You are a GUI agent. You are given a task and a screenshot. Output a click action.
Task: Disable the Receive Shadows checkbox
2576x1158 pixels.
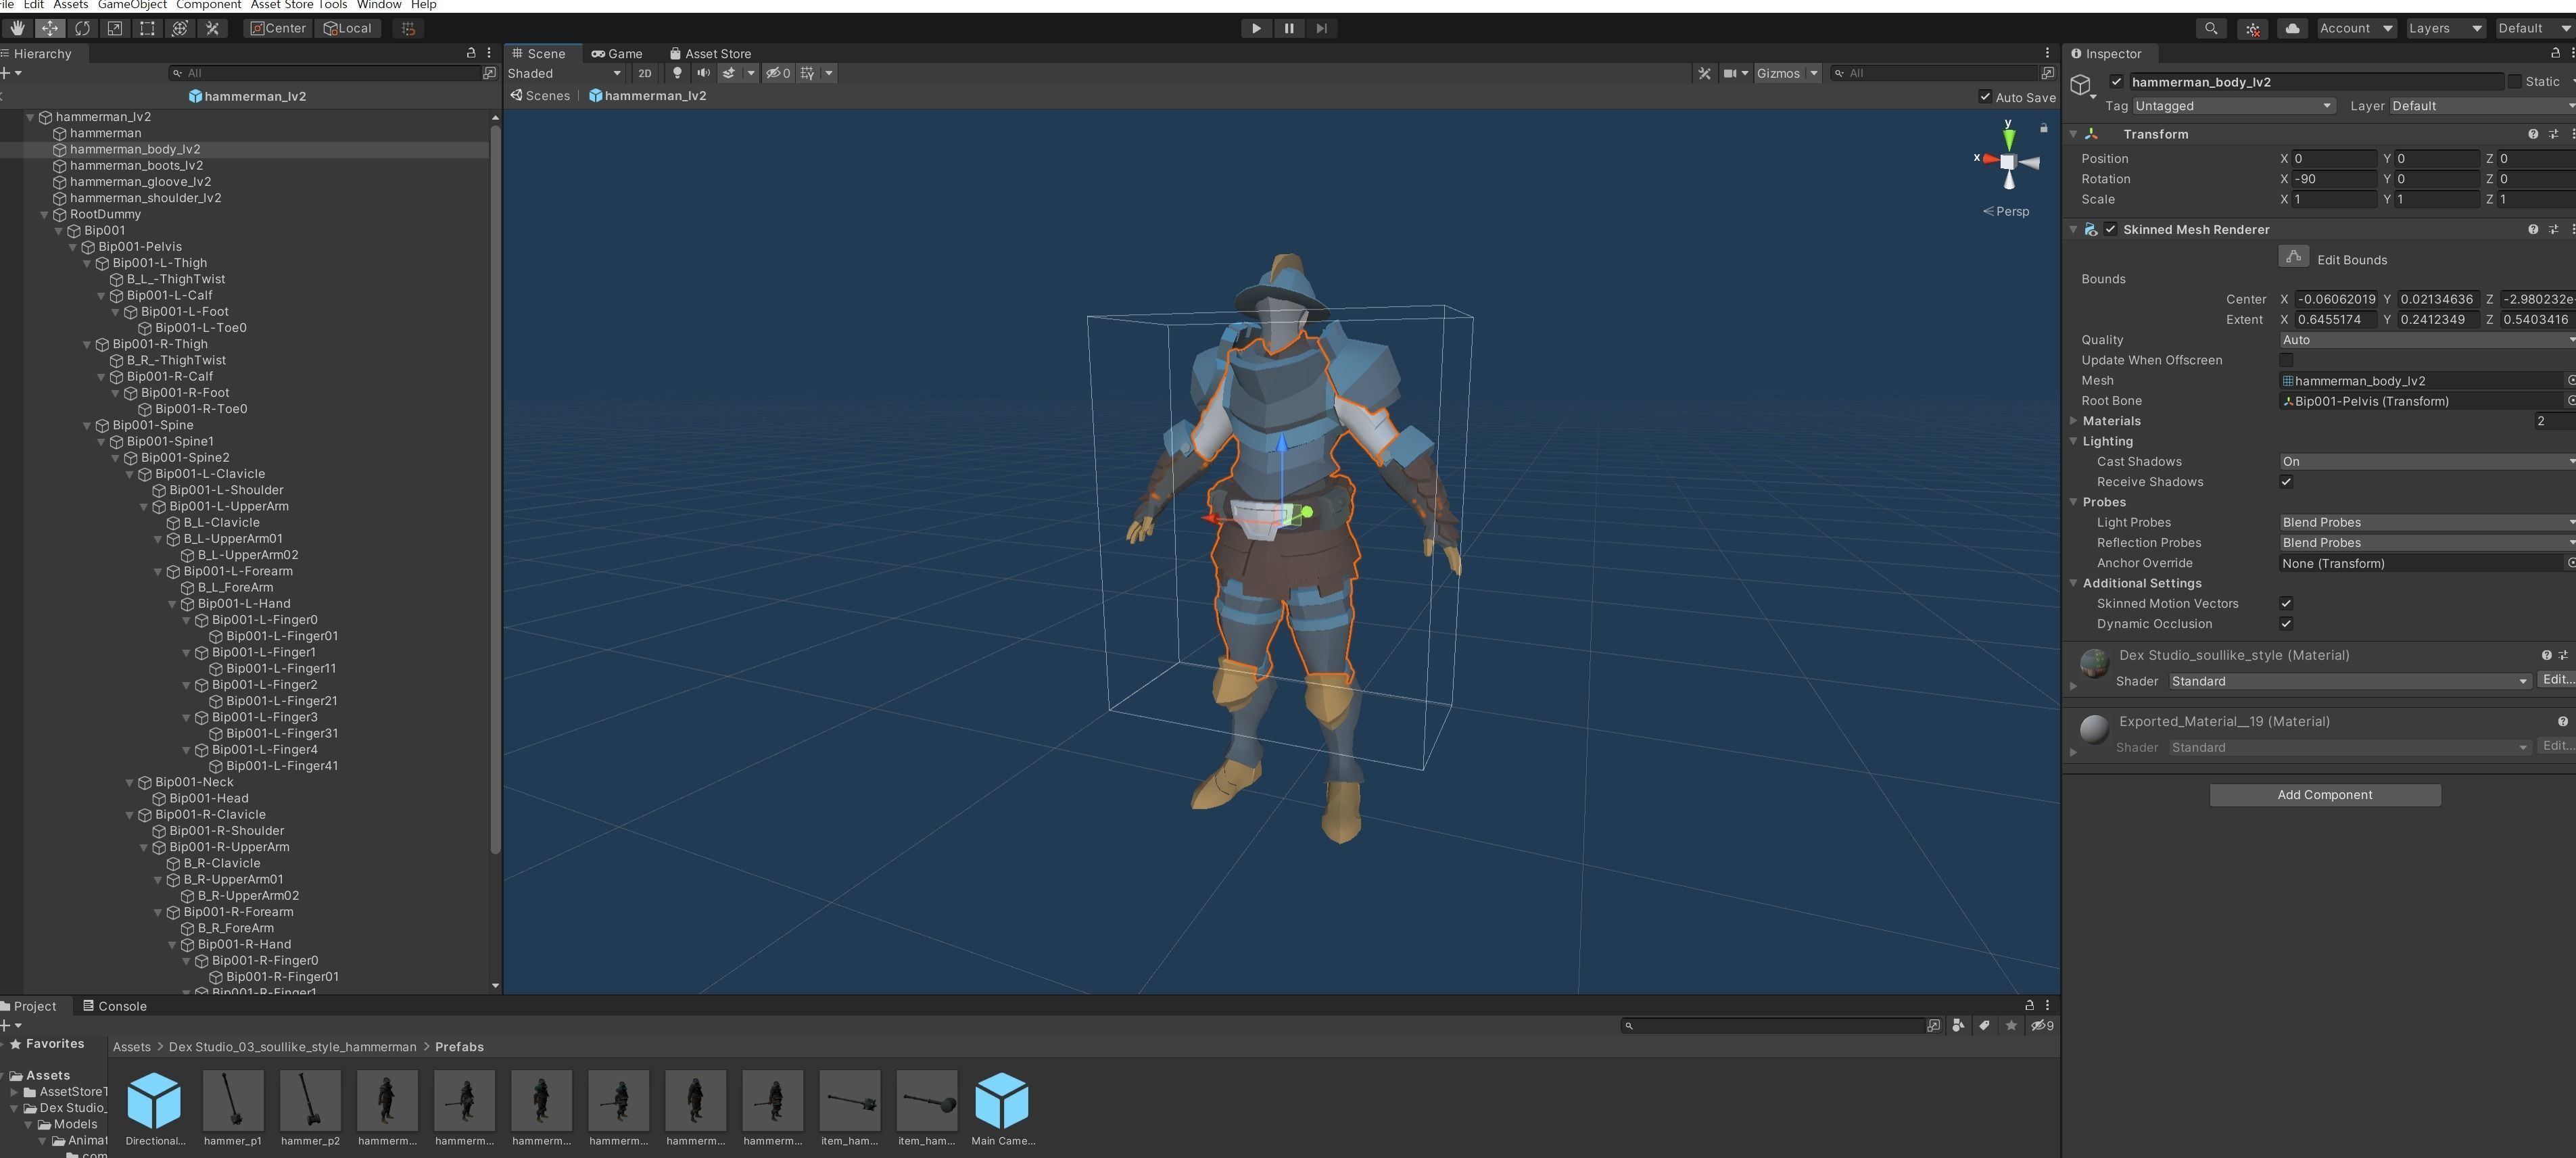tap(2286, 482)
